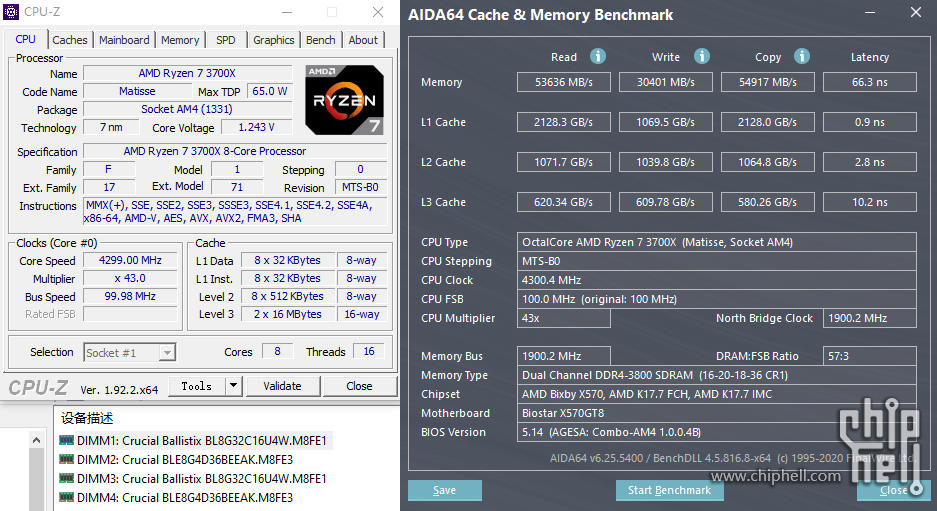Expand the Tools dropdown arrow
The image size is (937, 511).
234,386
